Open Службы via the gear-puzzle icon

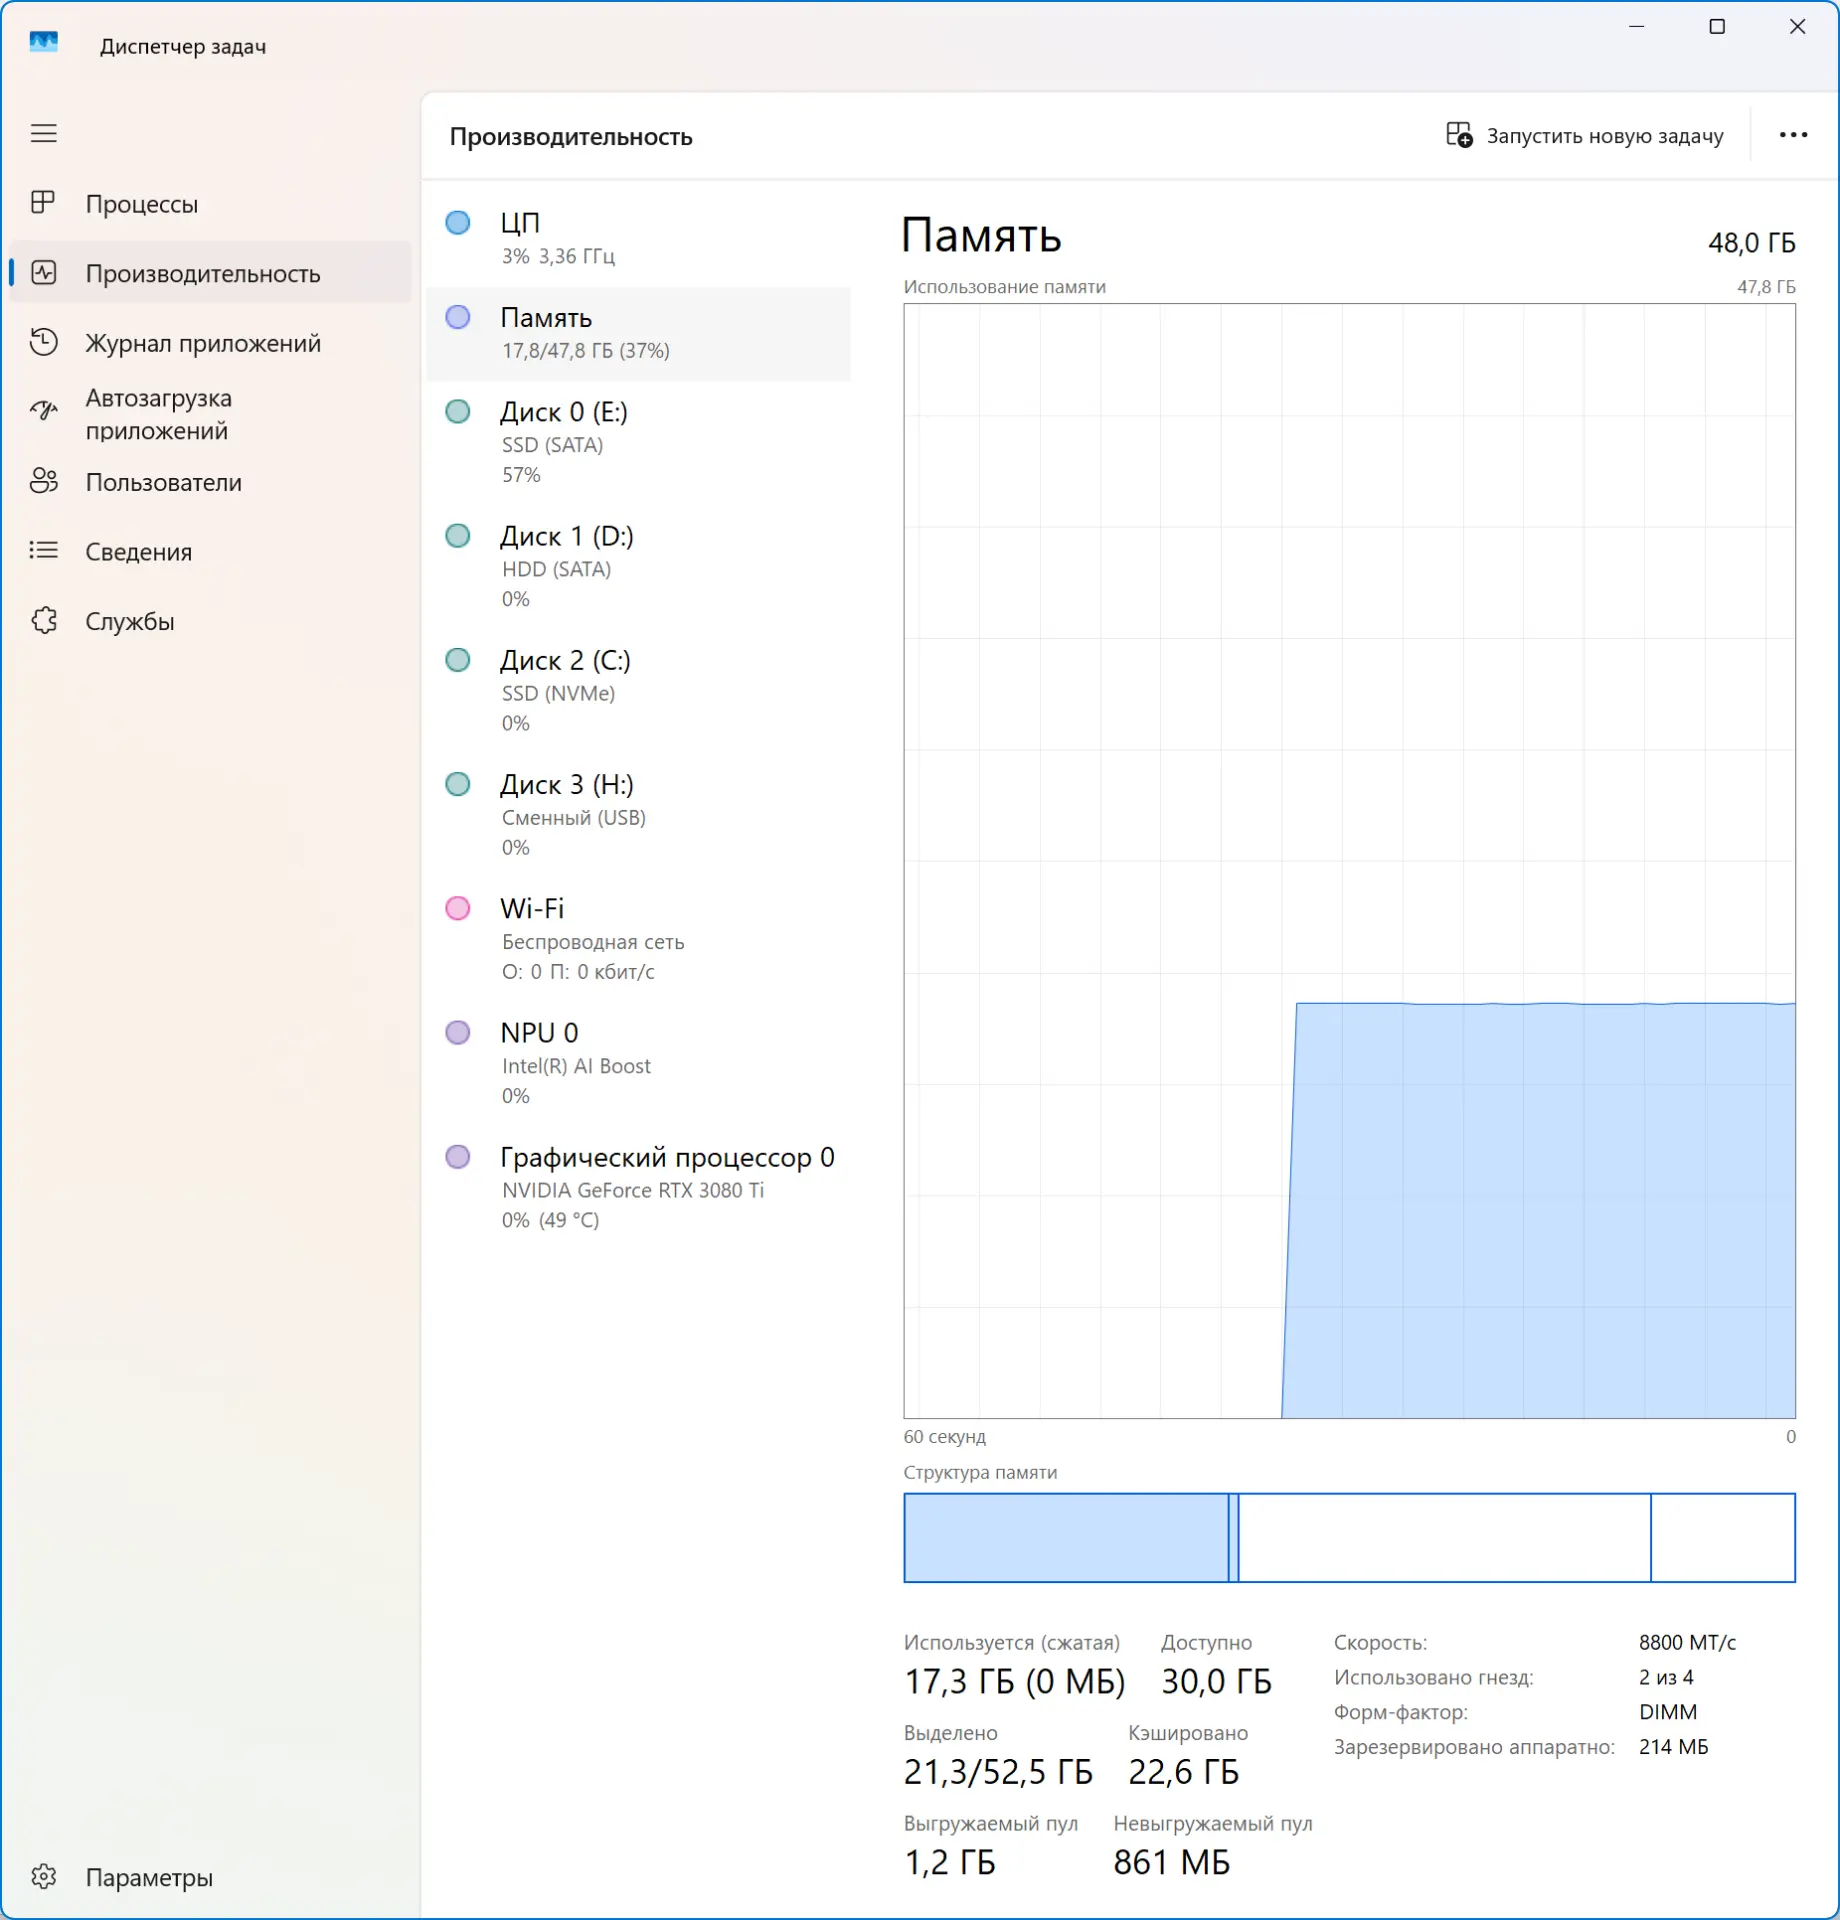coord(44,620)
